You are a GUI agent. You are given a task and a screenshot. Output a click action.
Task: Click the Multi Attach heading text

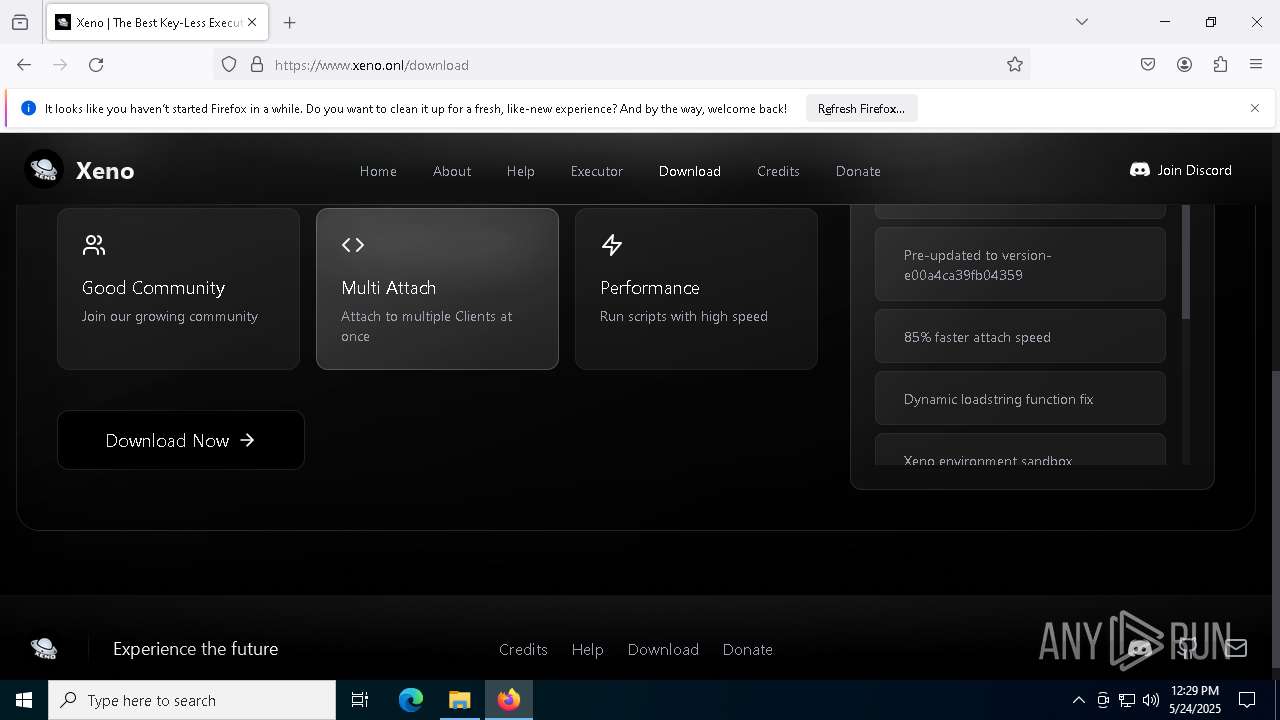point(388,288)
